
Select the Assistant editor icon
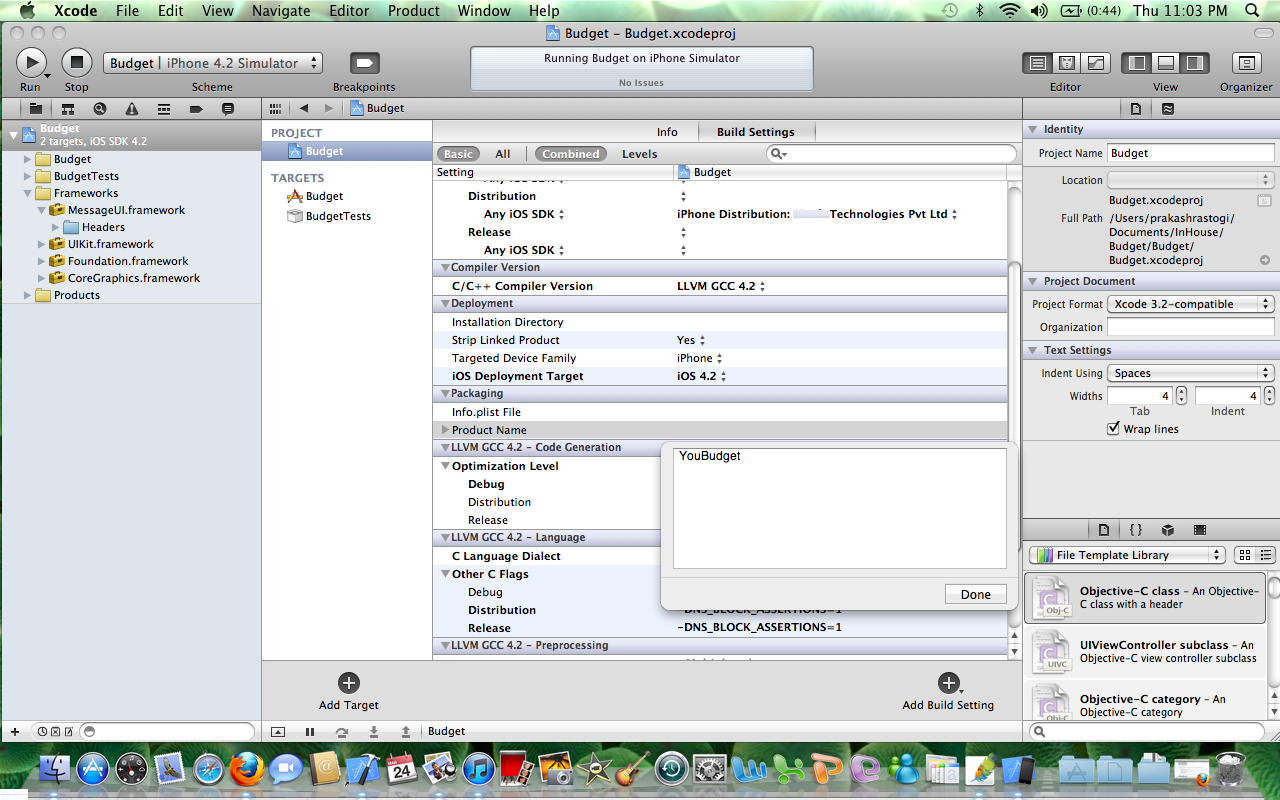coord(1067,63)
